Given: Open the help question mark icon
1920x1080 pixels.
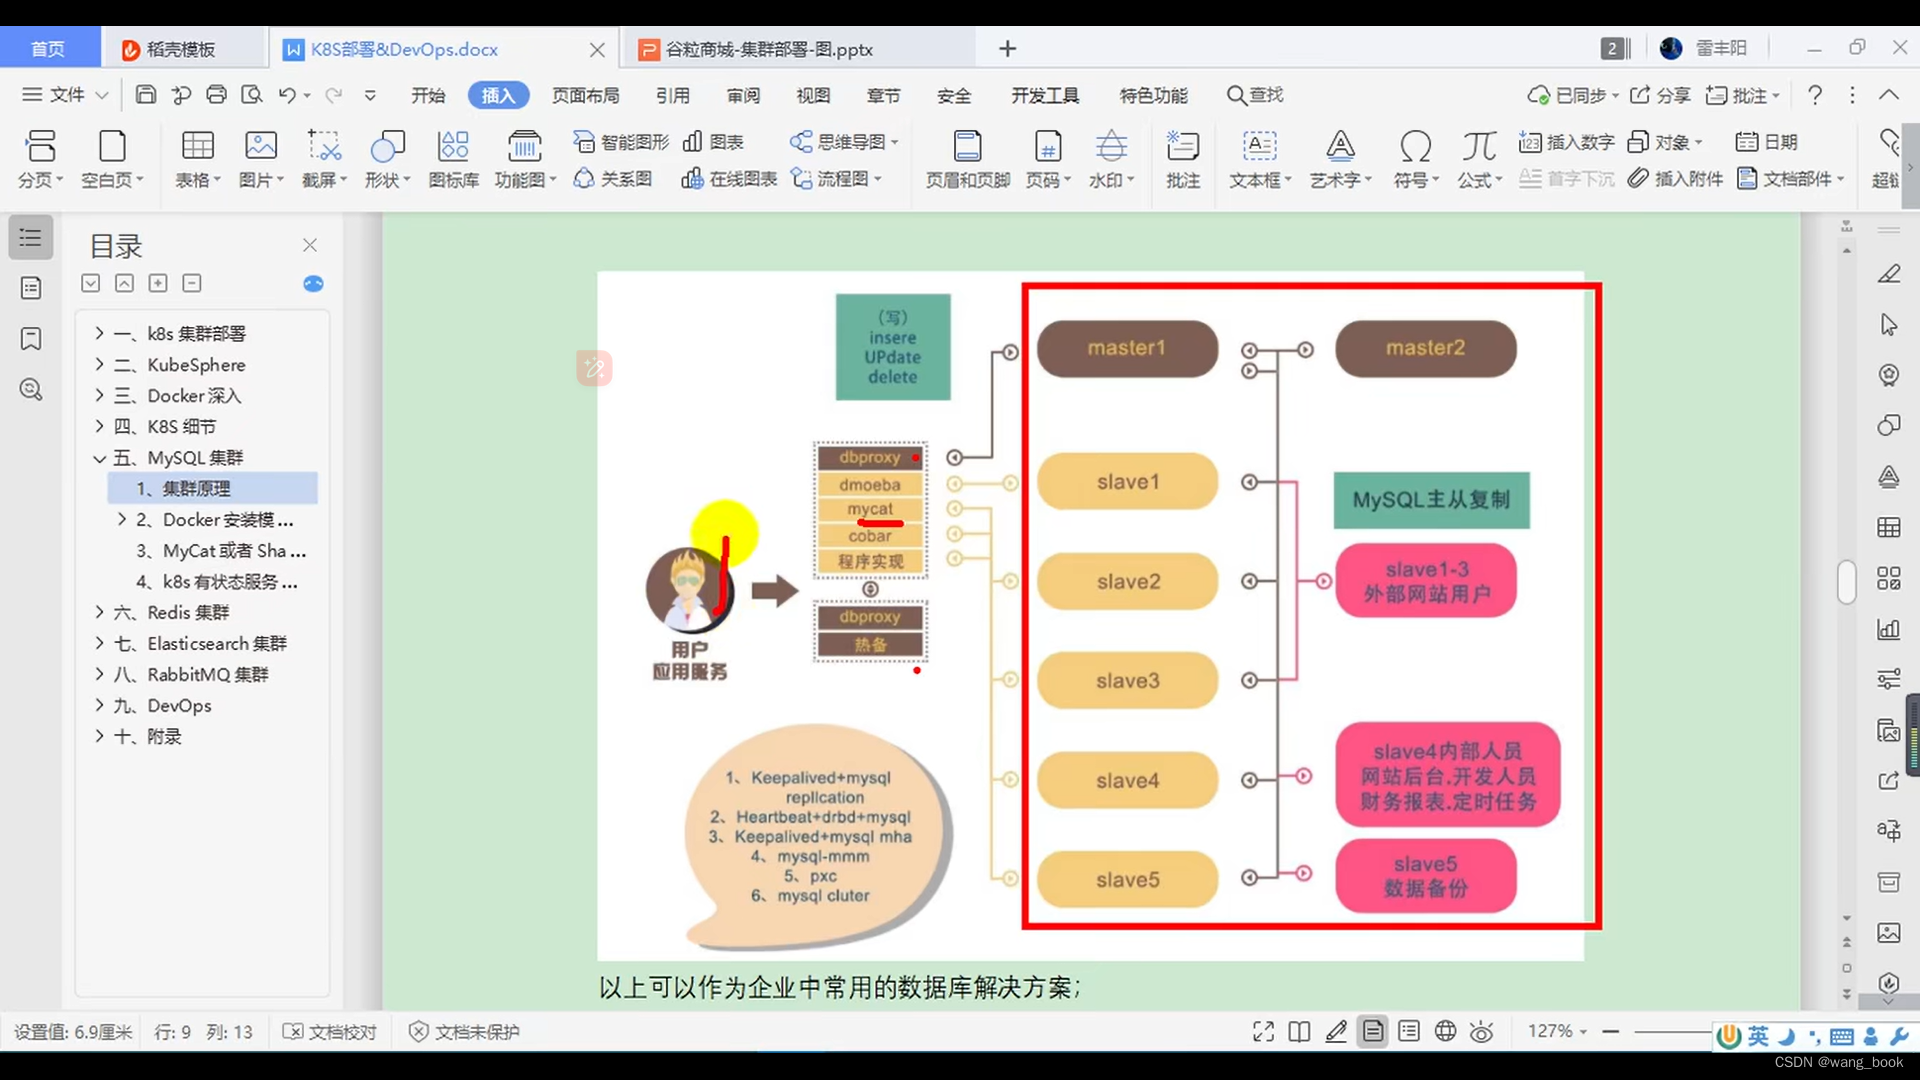Looking at the screenshot, I should click(1815, 95).
